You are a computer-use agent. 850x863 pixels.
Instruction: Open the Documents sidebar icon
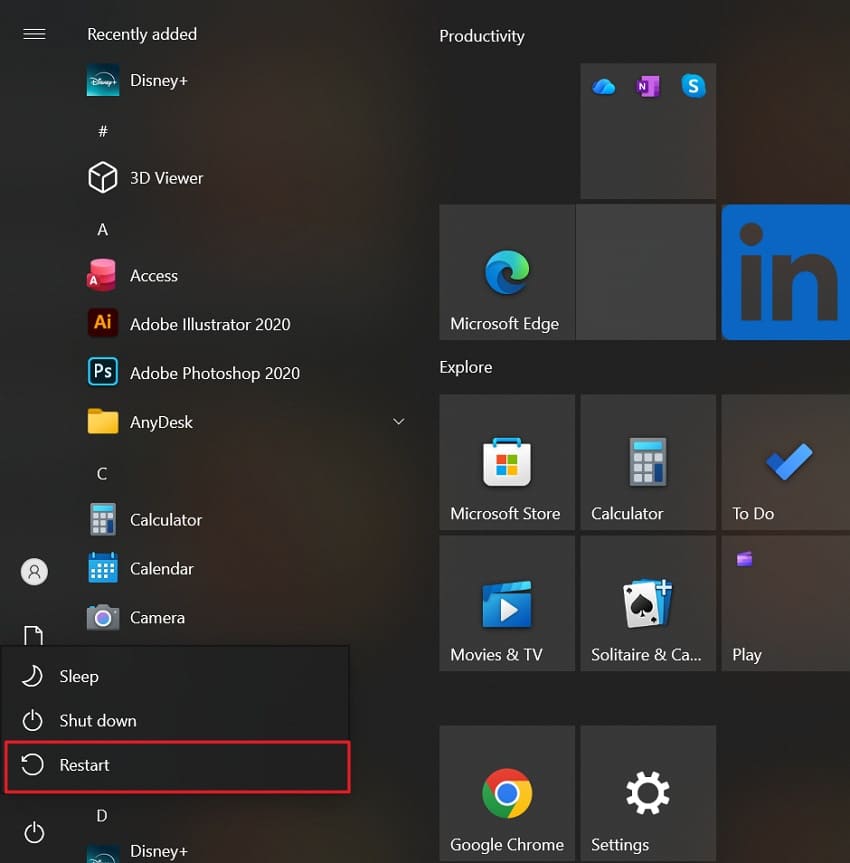tap(34, 635)
